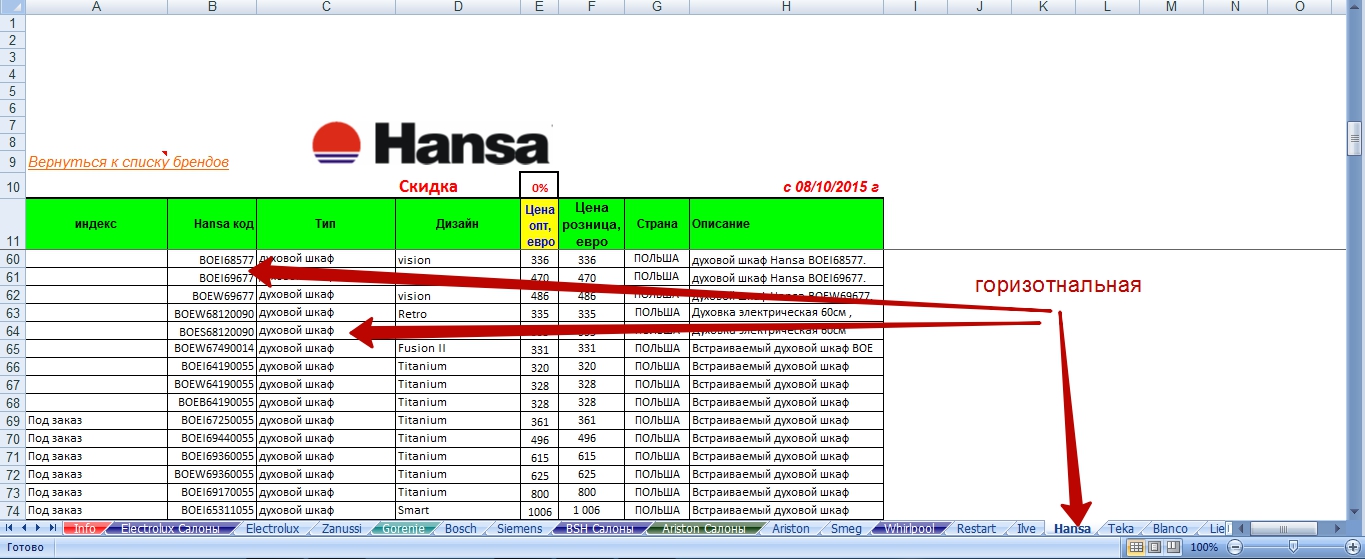This screenshot has width=1365, height=559.
Task: Select 'Fusion II' design cell
Action: (458, 349)
